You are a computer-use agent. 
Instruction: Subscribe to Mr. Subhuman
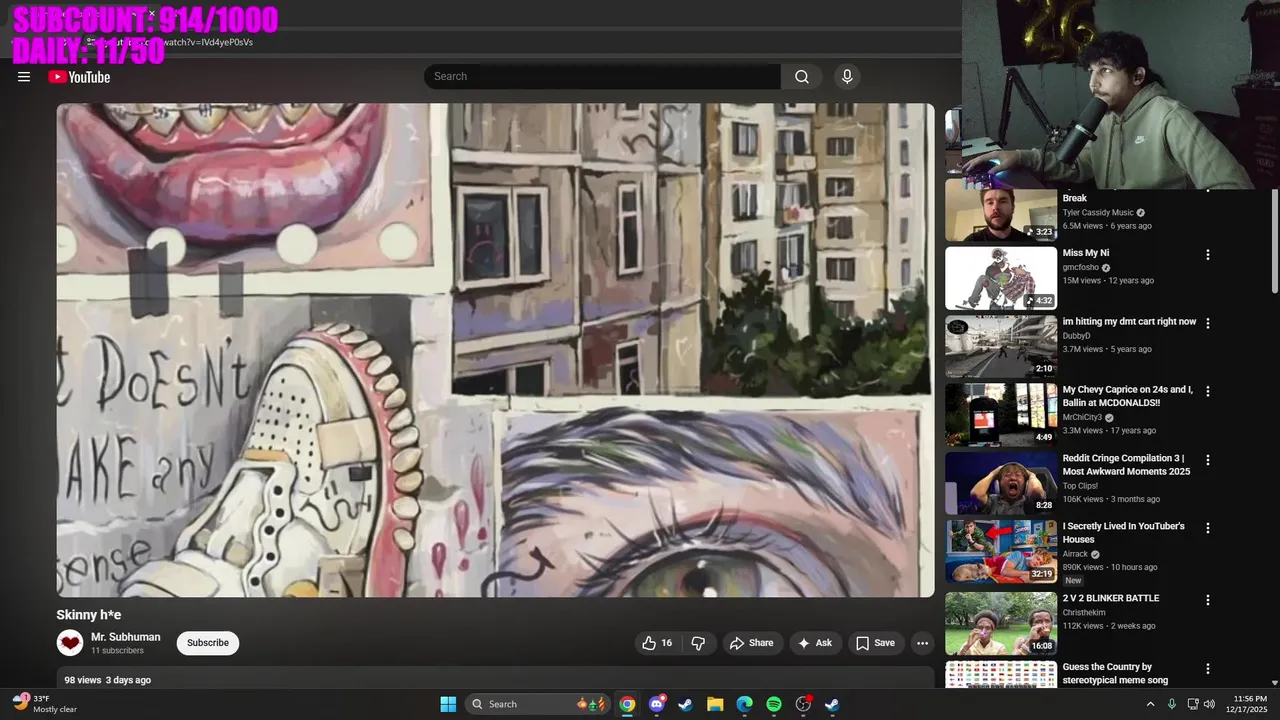tap(208, 643)
